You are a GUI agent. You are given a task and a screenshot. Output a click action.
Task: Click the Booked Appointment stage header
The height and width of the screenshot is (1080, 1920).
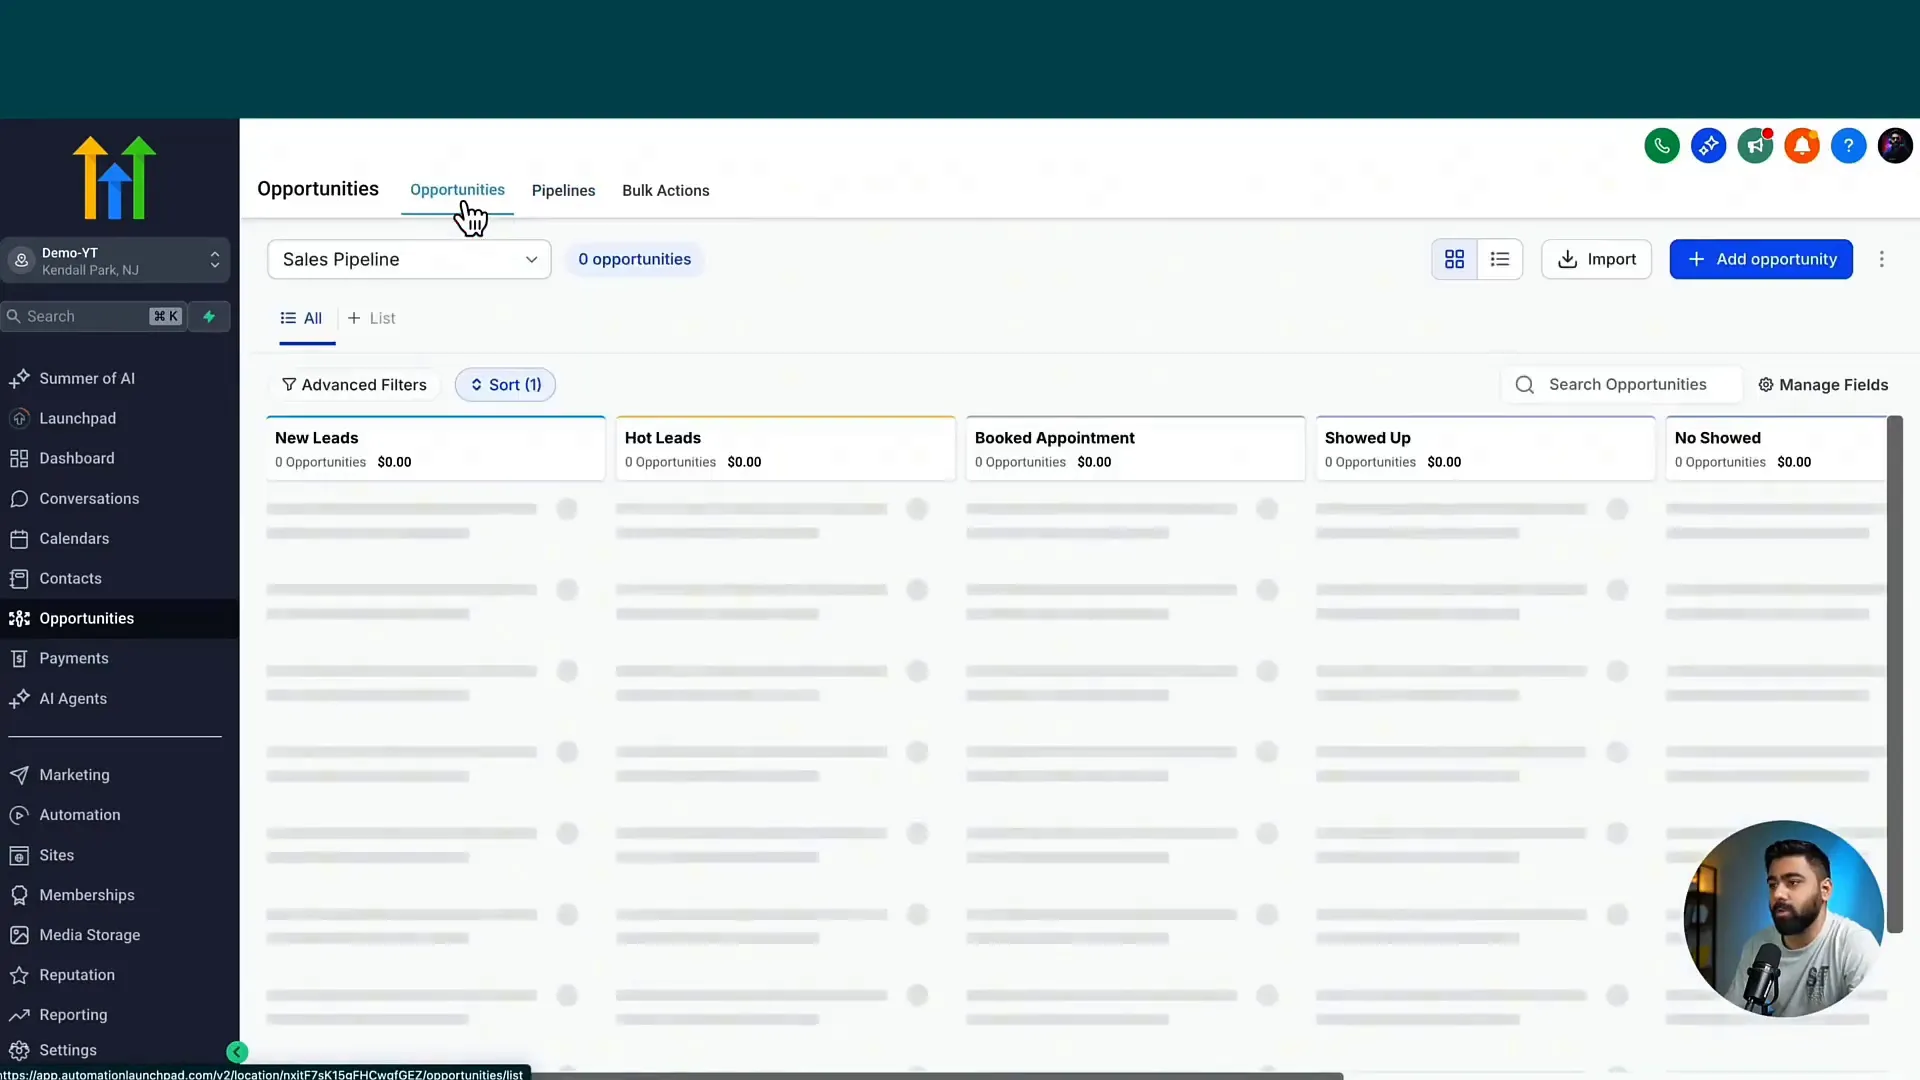(1136, 449)
